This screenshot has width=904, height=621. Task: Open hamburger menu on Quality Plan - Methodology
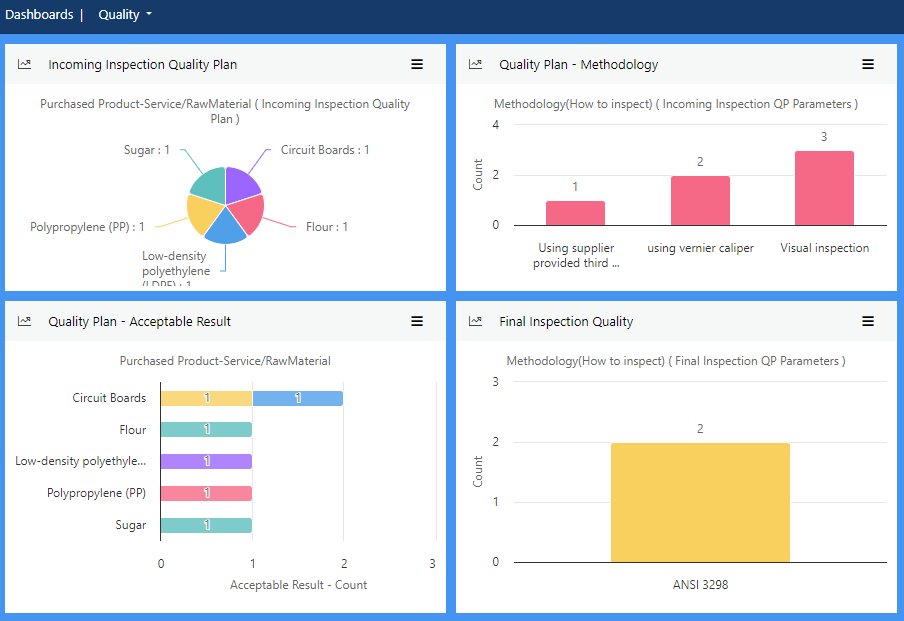pyautogui.click(x=868, y=64)
